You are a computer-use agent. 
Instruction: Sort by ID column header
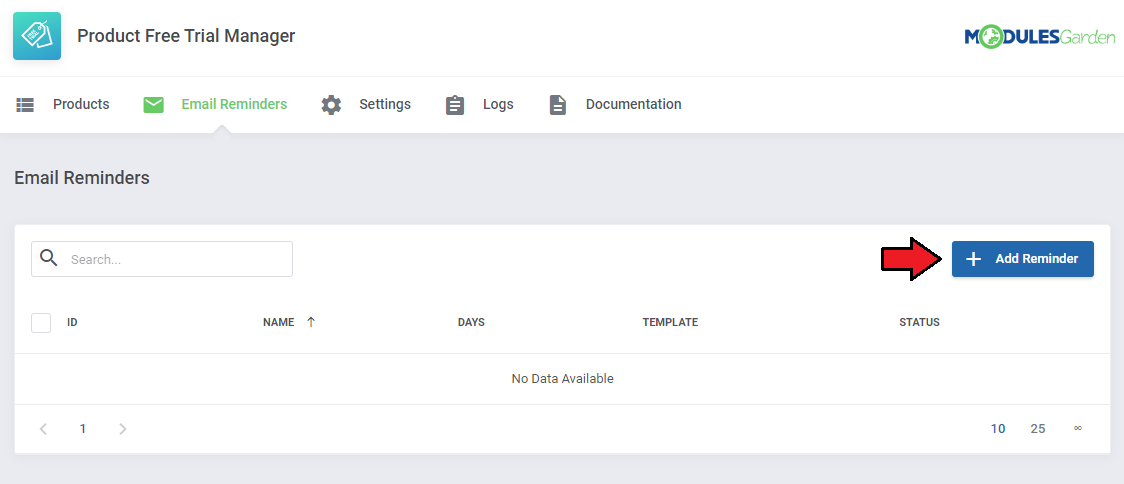click(x=72, y=322)
